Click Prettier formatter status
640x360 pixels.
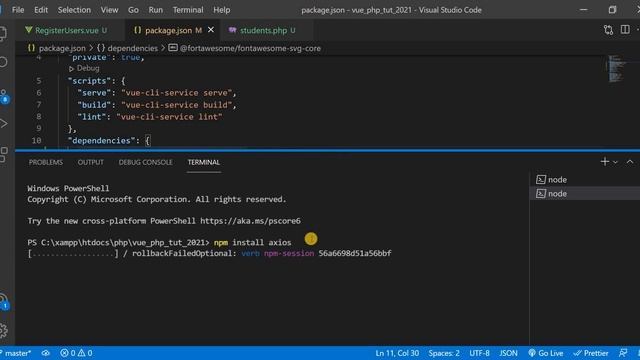(x=591, y=353)
